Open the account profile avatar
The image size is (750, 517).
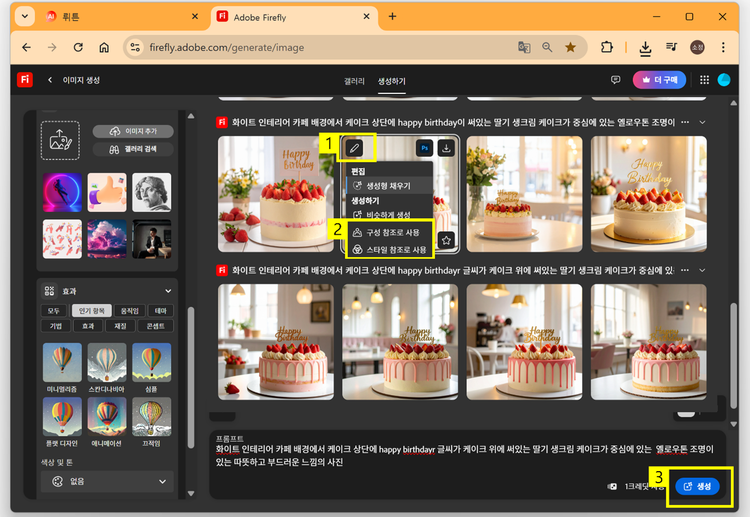[724, 80]
